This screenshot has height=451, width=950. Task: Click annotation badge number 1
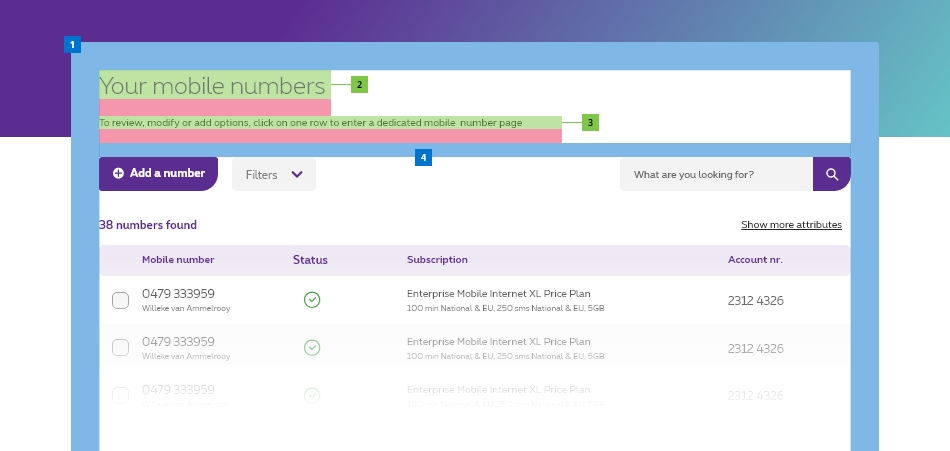coord(72,45)
